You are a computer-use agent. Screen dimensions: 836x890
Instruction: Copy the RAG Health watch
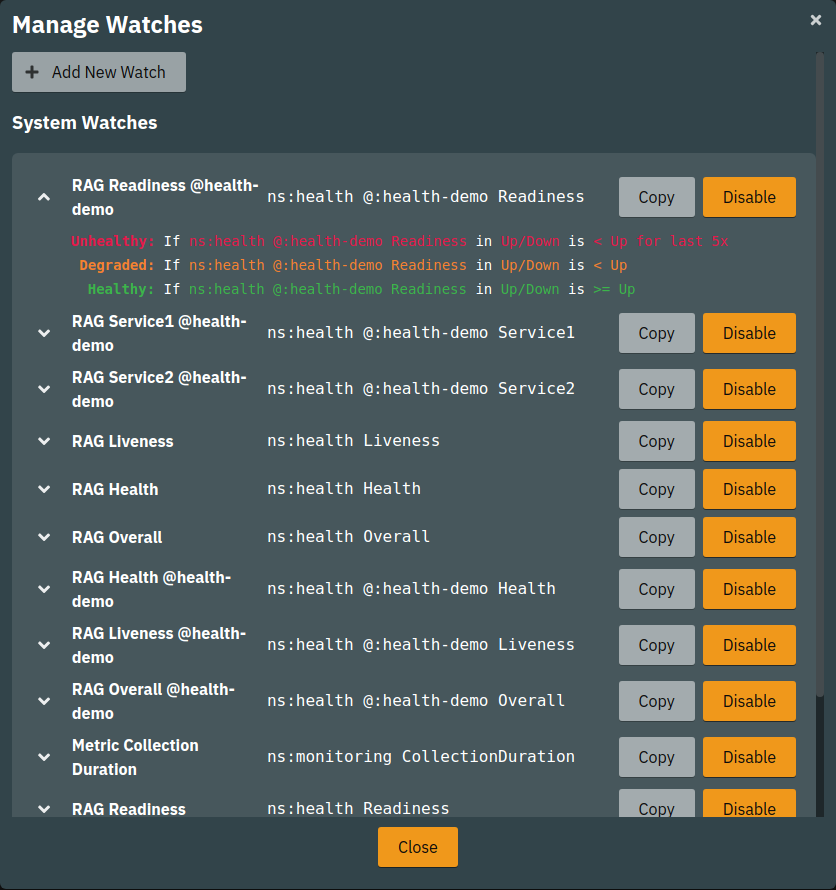[x=656, y=489]
